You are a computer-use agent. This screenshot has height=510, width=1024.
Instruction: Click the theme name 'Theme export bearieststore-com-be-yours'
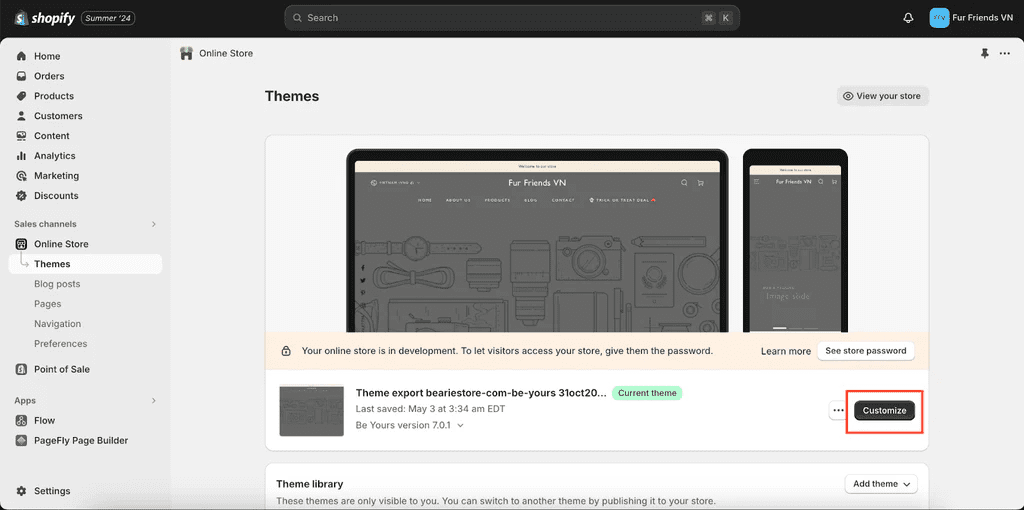coord(481,393)
